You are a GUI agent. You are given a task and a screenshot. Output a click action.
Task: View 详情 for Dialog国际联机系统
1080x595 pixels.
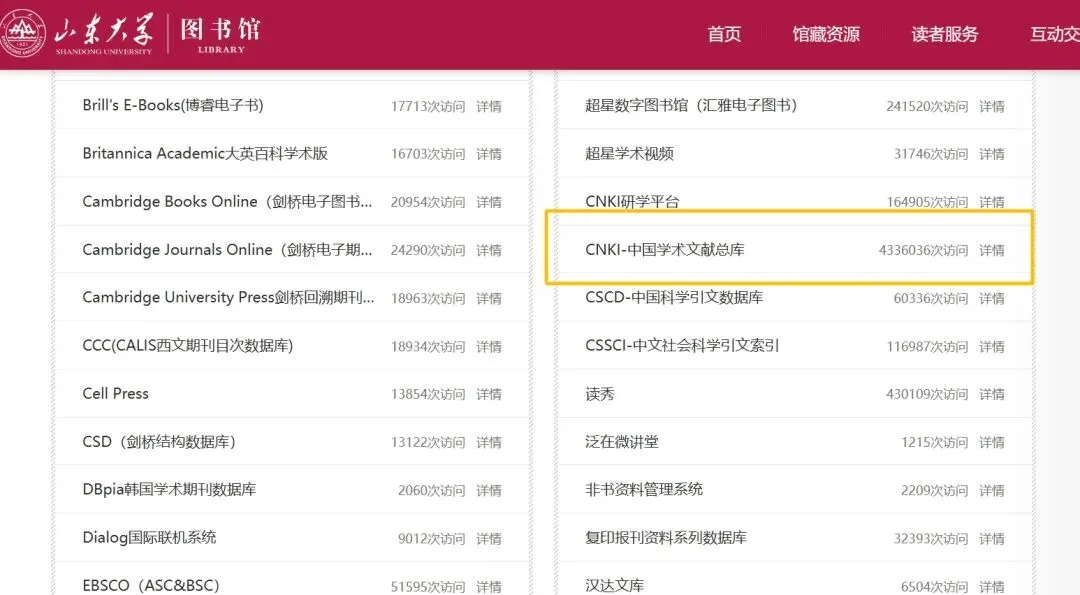(489, 539)
